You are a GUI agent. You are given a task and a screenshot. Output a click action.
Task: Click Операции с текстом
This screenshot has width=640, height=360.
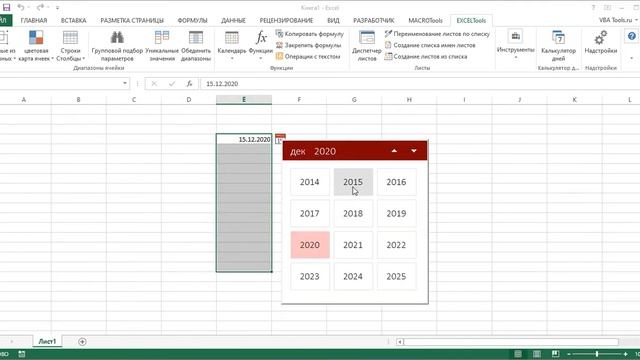pyautogui.click(x=308, y=56)
